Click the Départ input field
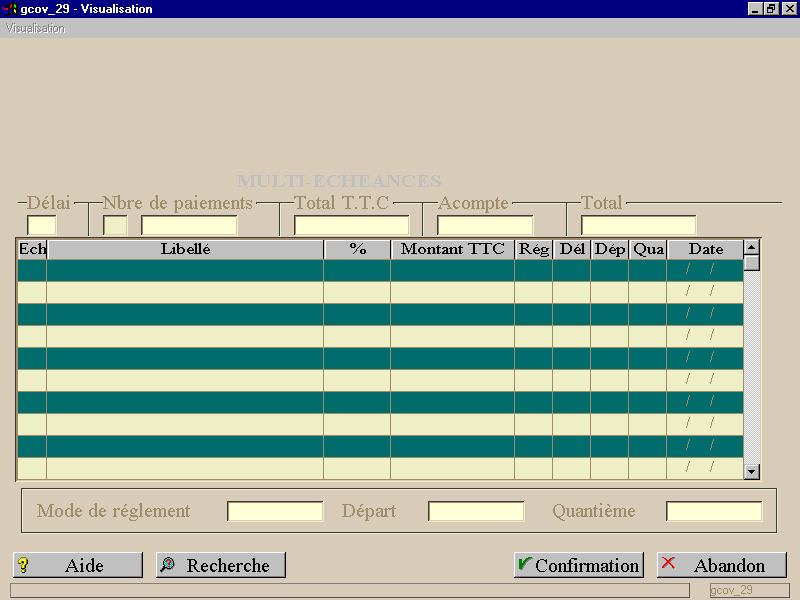This screenshot has height=600, width=800. click(x=476, y=511)
